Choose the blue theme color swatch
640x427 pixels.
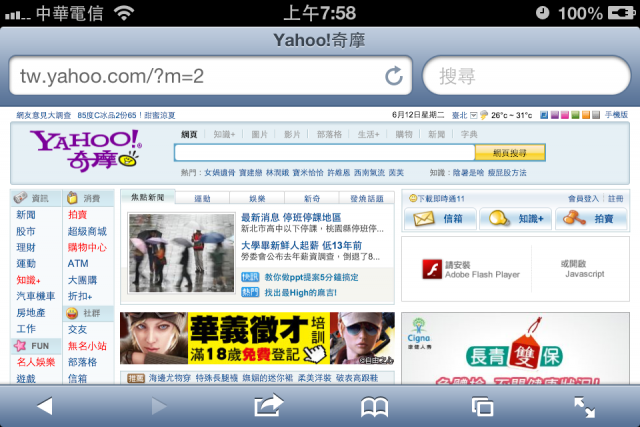click(544, 115)
